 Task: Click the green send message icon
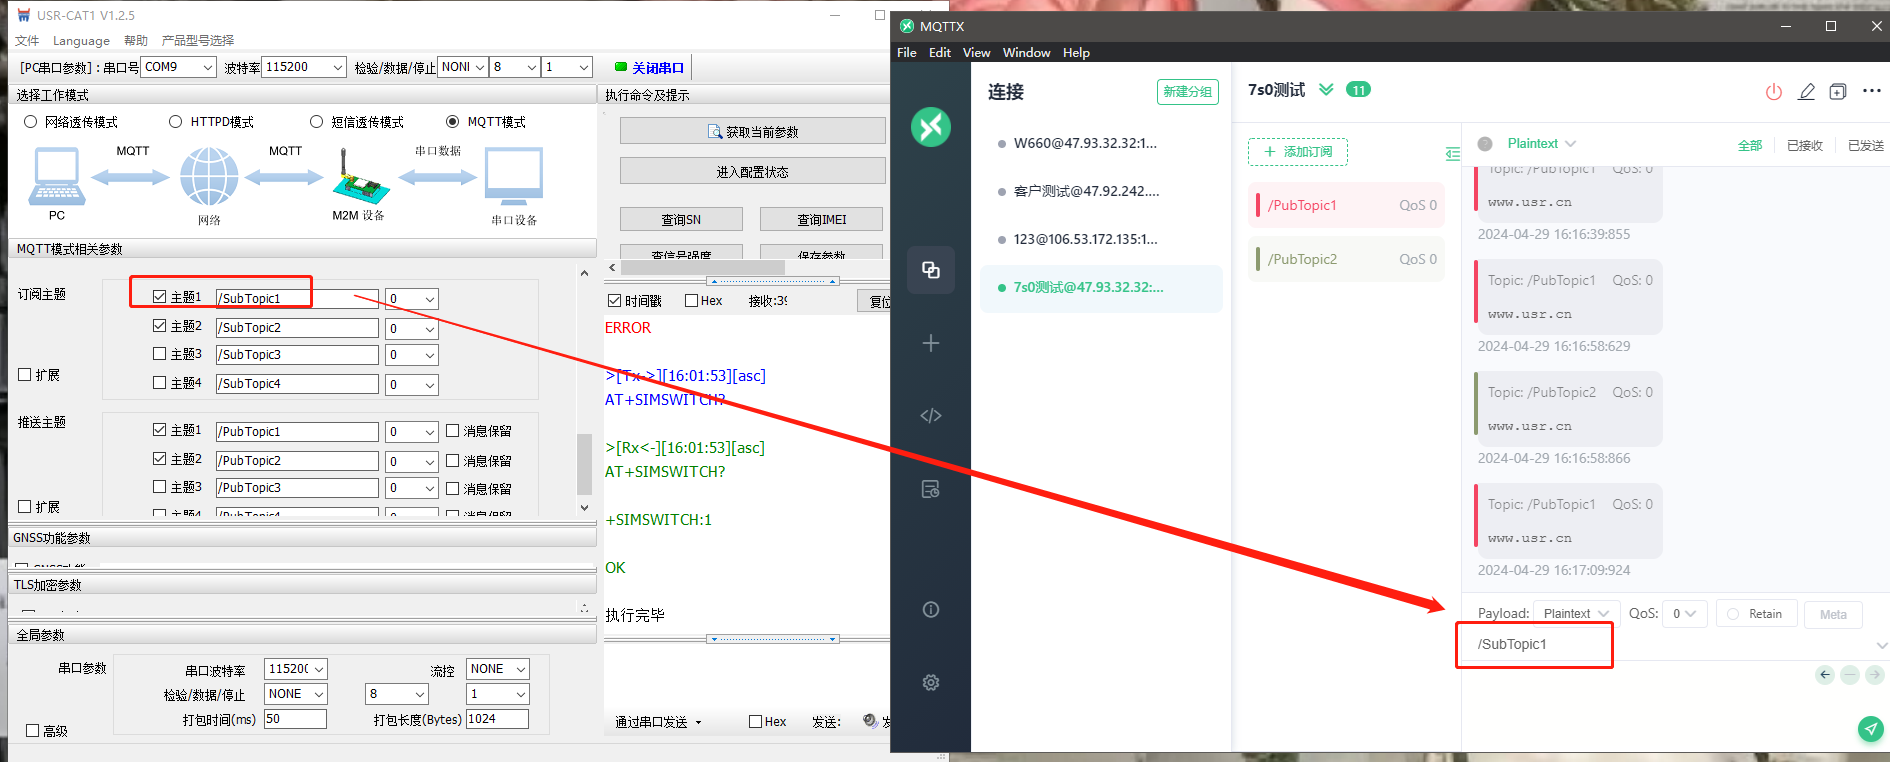point(1871,729)
